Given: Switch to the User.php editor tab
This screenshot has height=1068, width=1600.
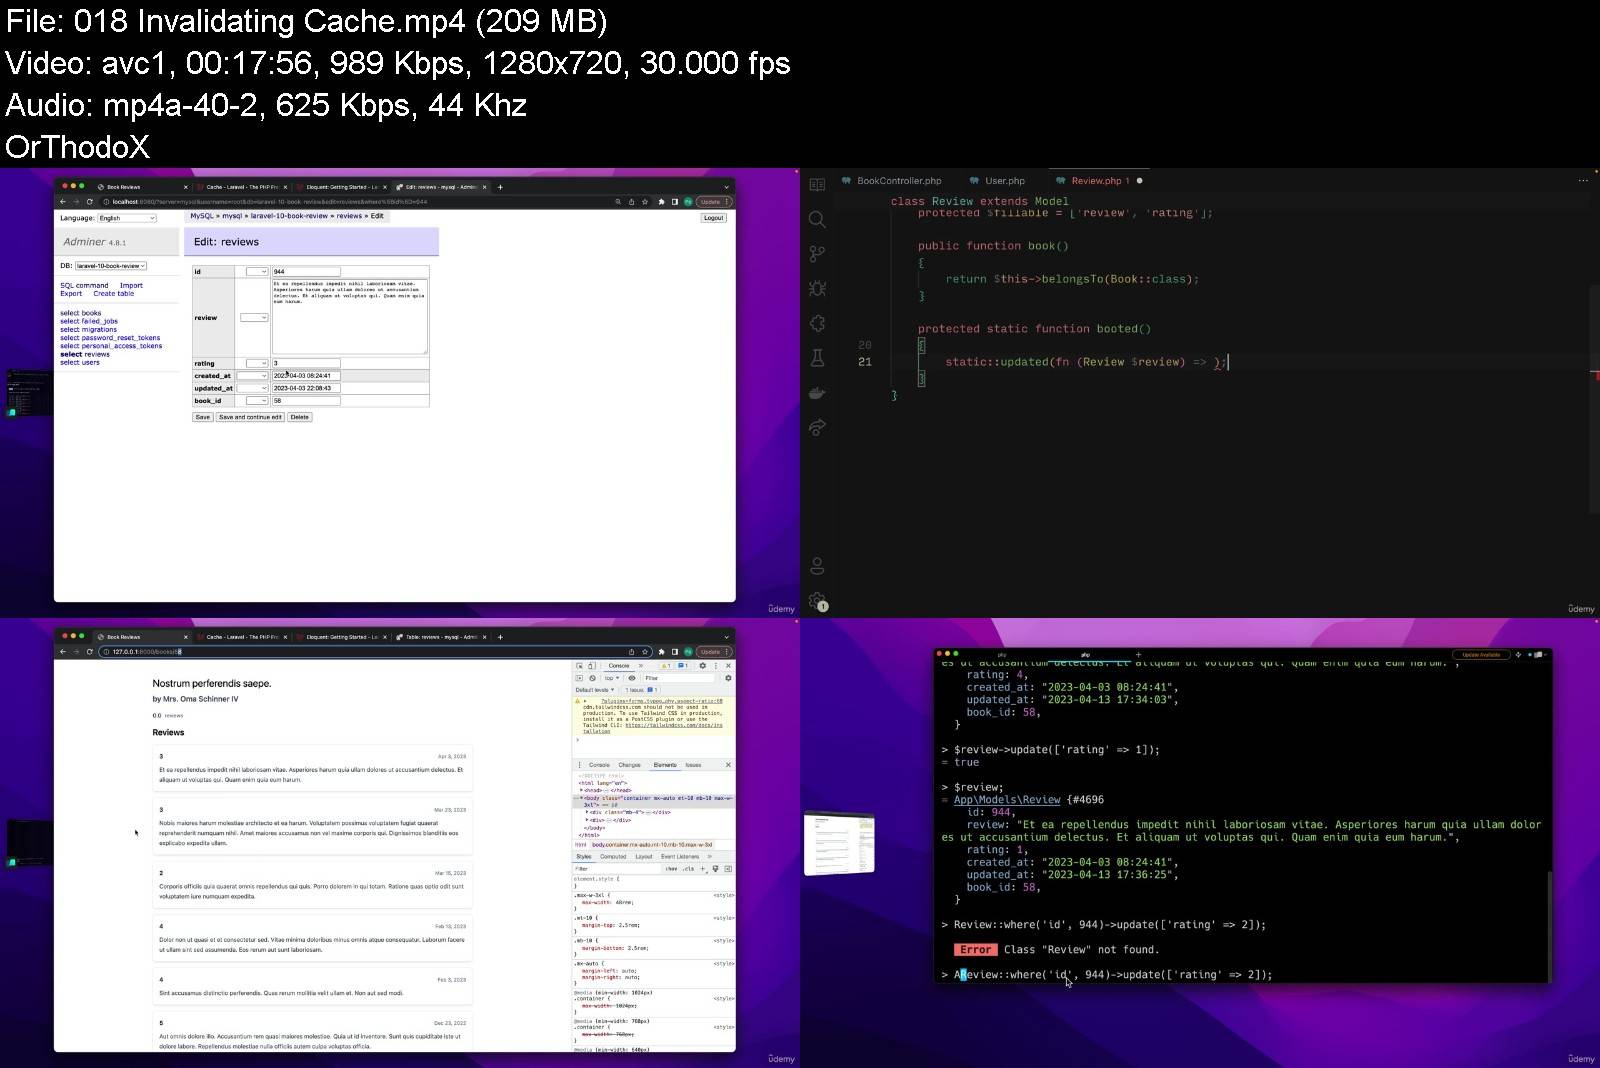Looking at the screenshot, I should pyautogui.click(x=997, y=181).
